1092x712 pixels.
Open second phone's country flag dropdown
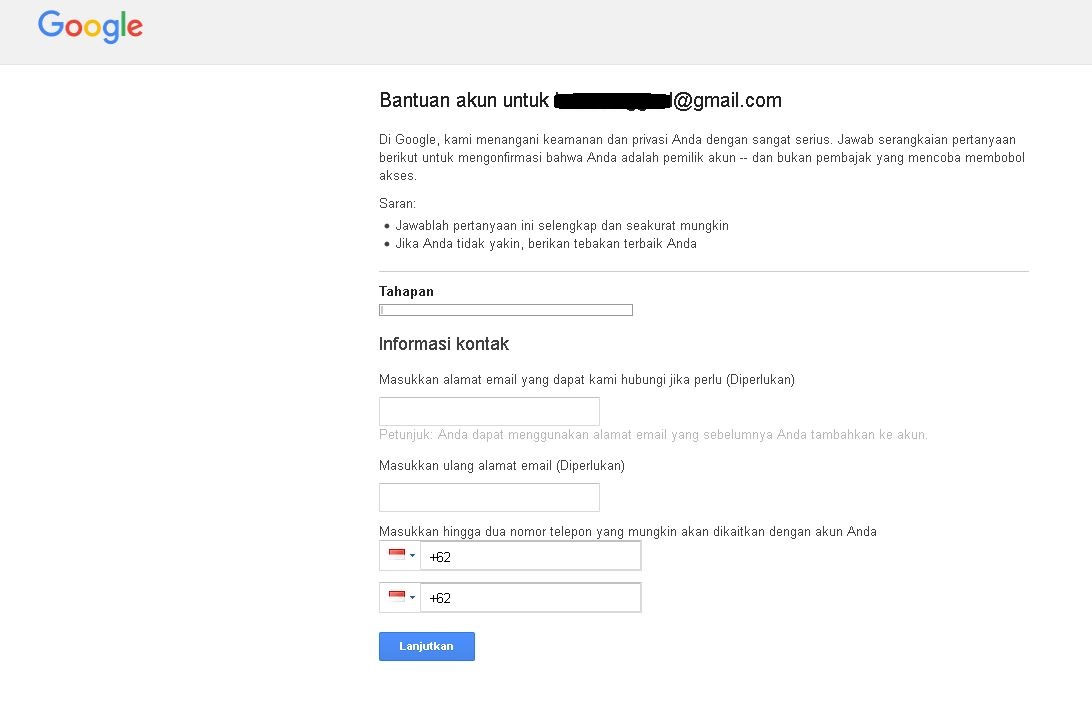point(400,598)
